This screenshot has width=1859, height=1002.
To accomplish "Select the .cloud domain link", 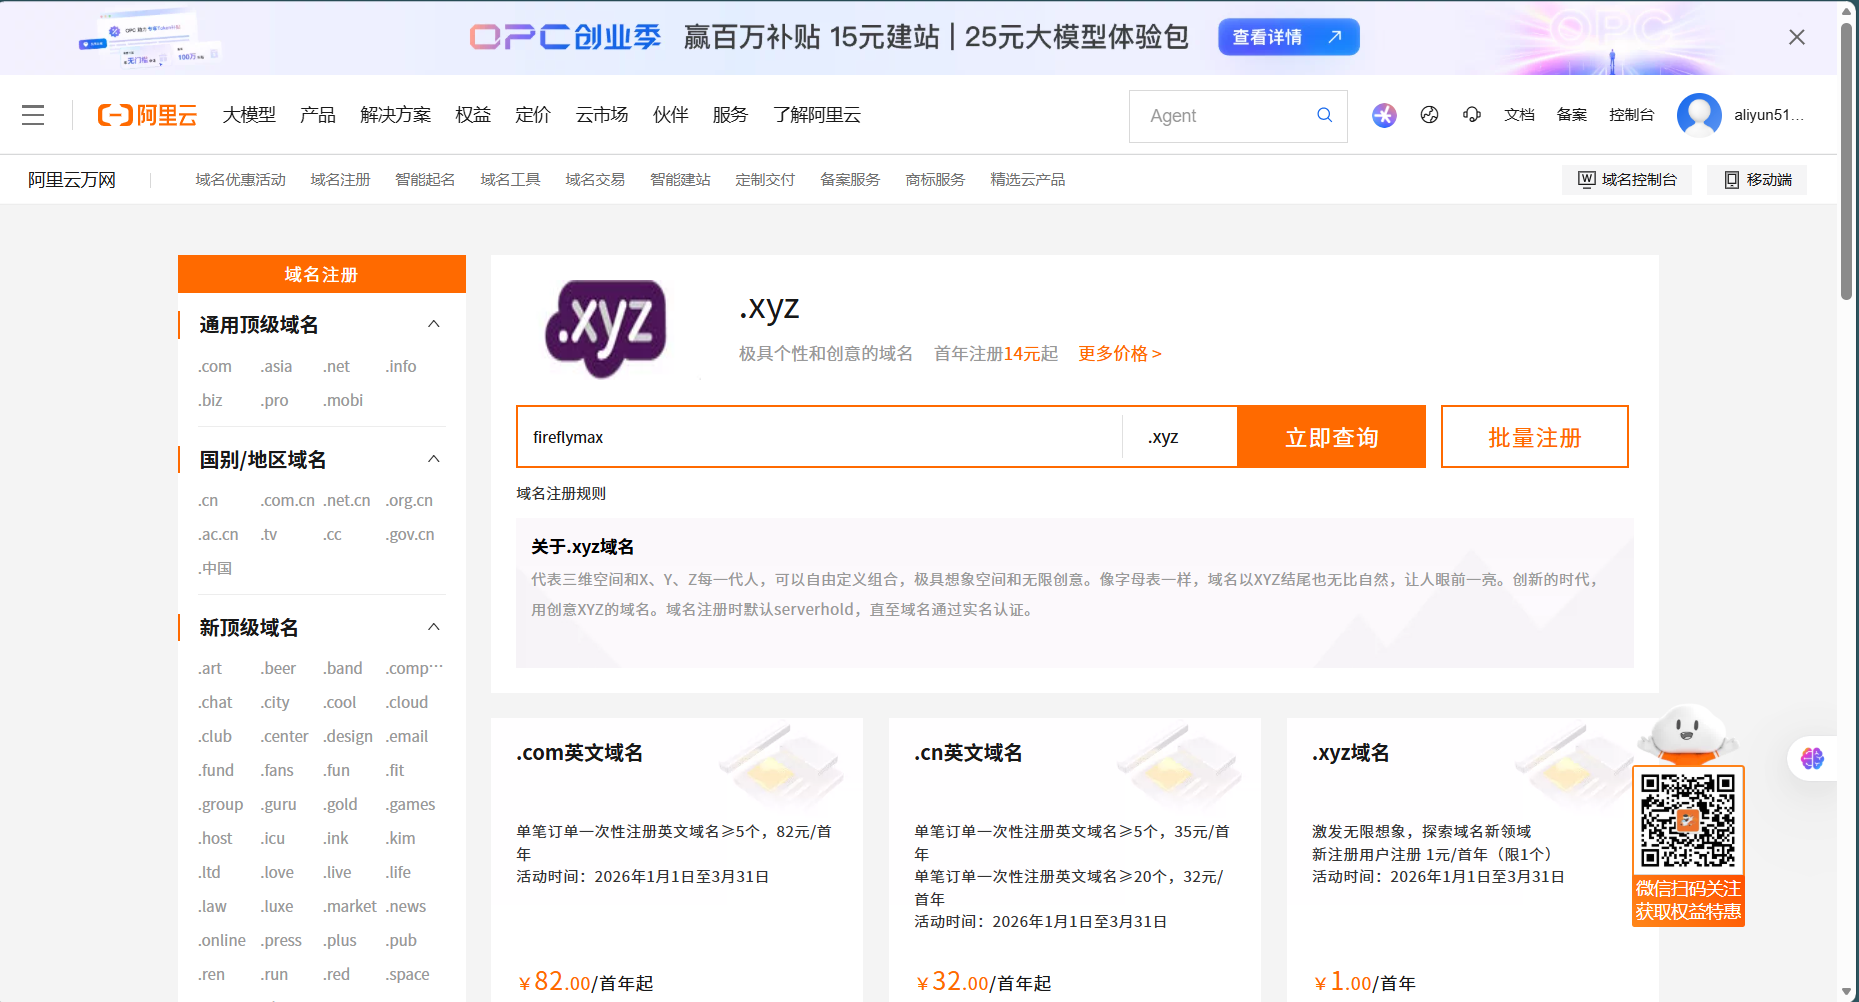I will [407, 702].
